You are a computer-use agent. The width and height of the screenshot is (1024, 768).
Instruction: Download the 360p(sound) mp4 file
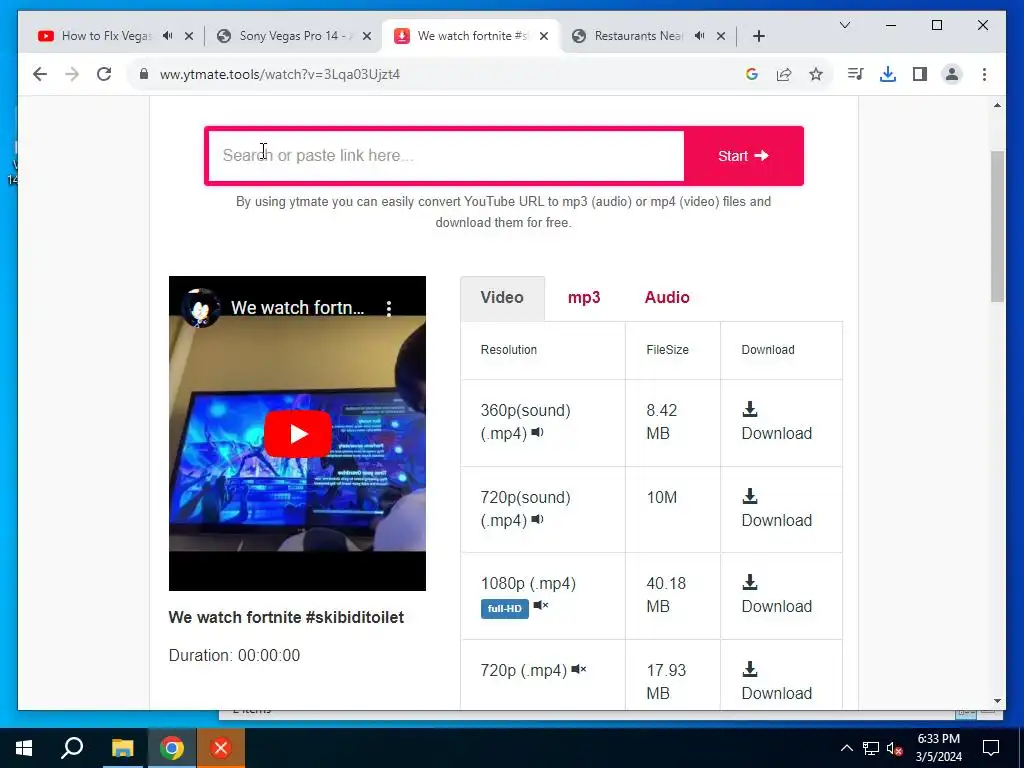coord(776,422)
